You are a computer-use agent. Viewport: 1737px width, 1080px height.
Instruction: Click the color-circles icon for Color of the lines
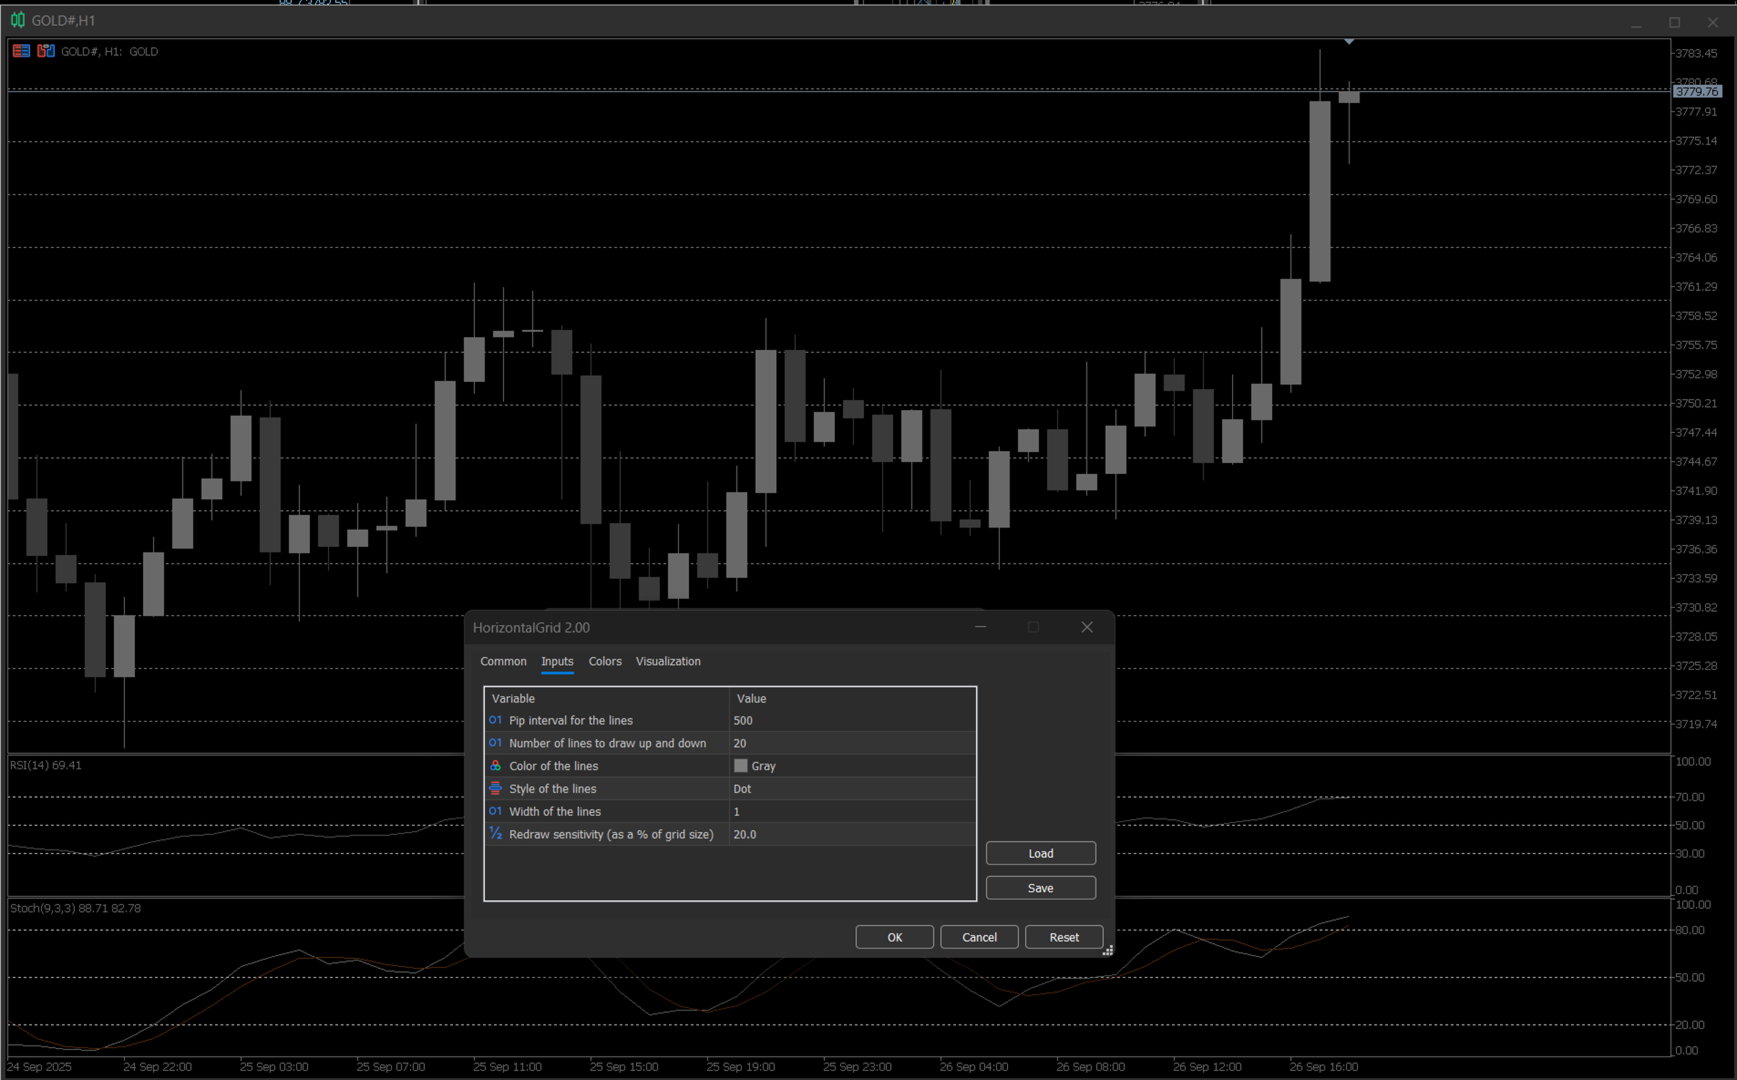(x=495, y=766)
